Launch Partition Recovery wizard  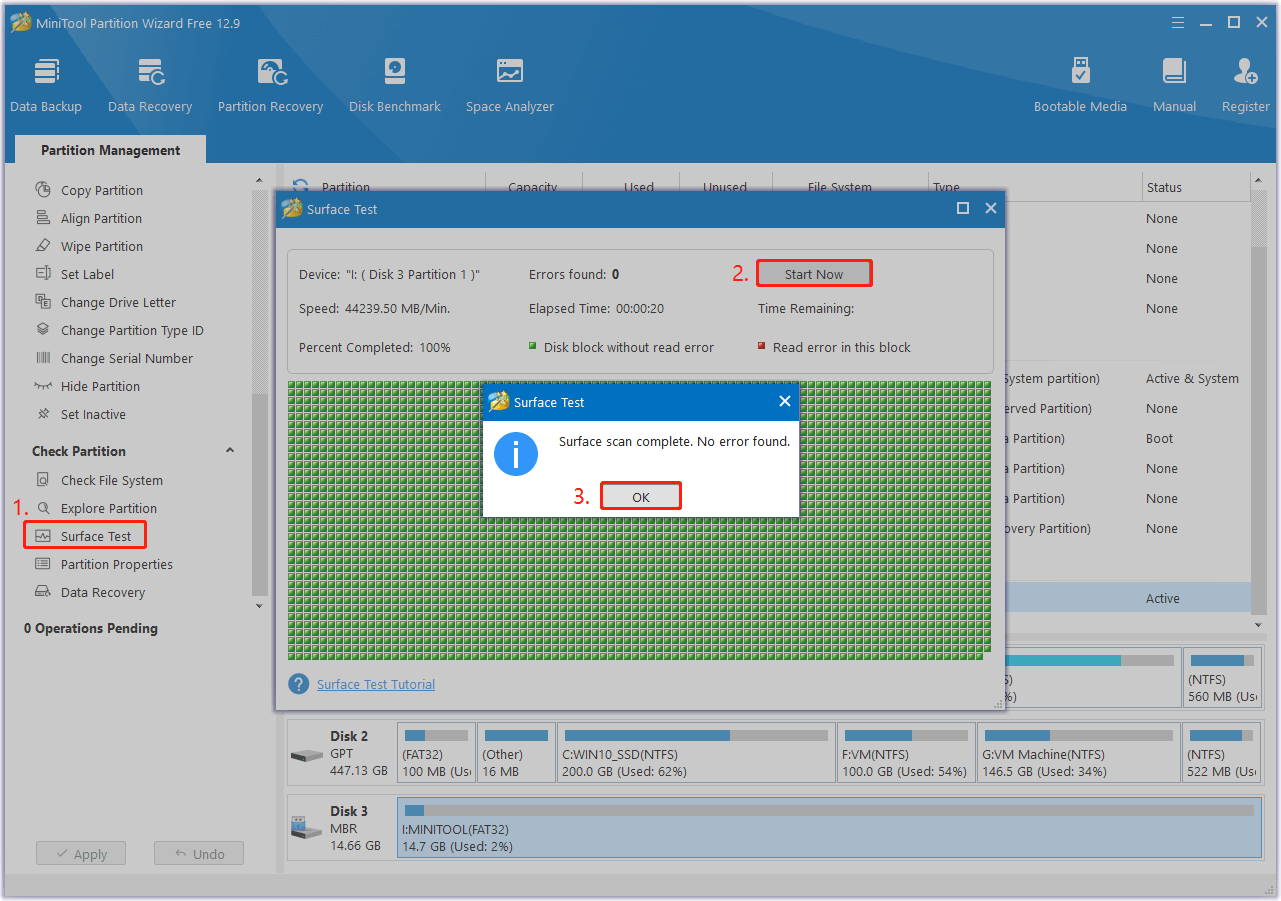[x=270, y=86]
